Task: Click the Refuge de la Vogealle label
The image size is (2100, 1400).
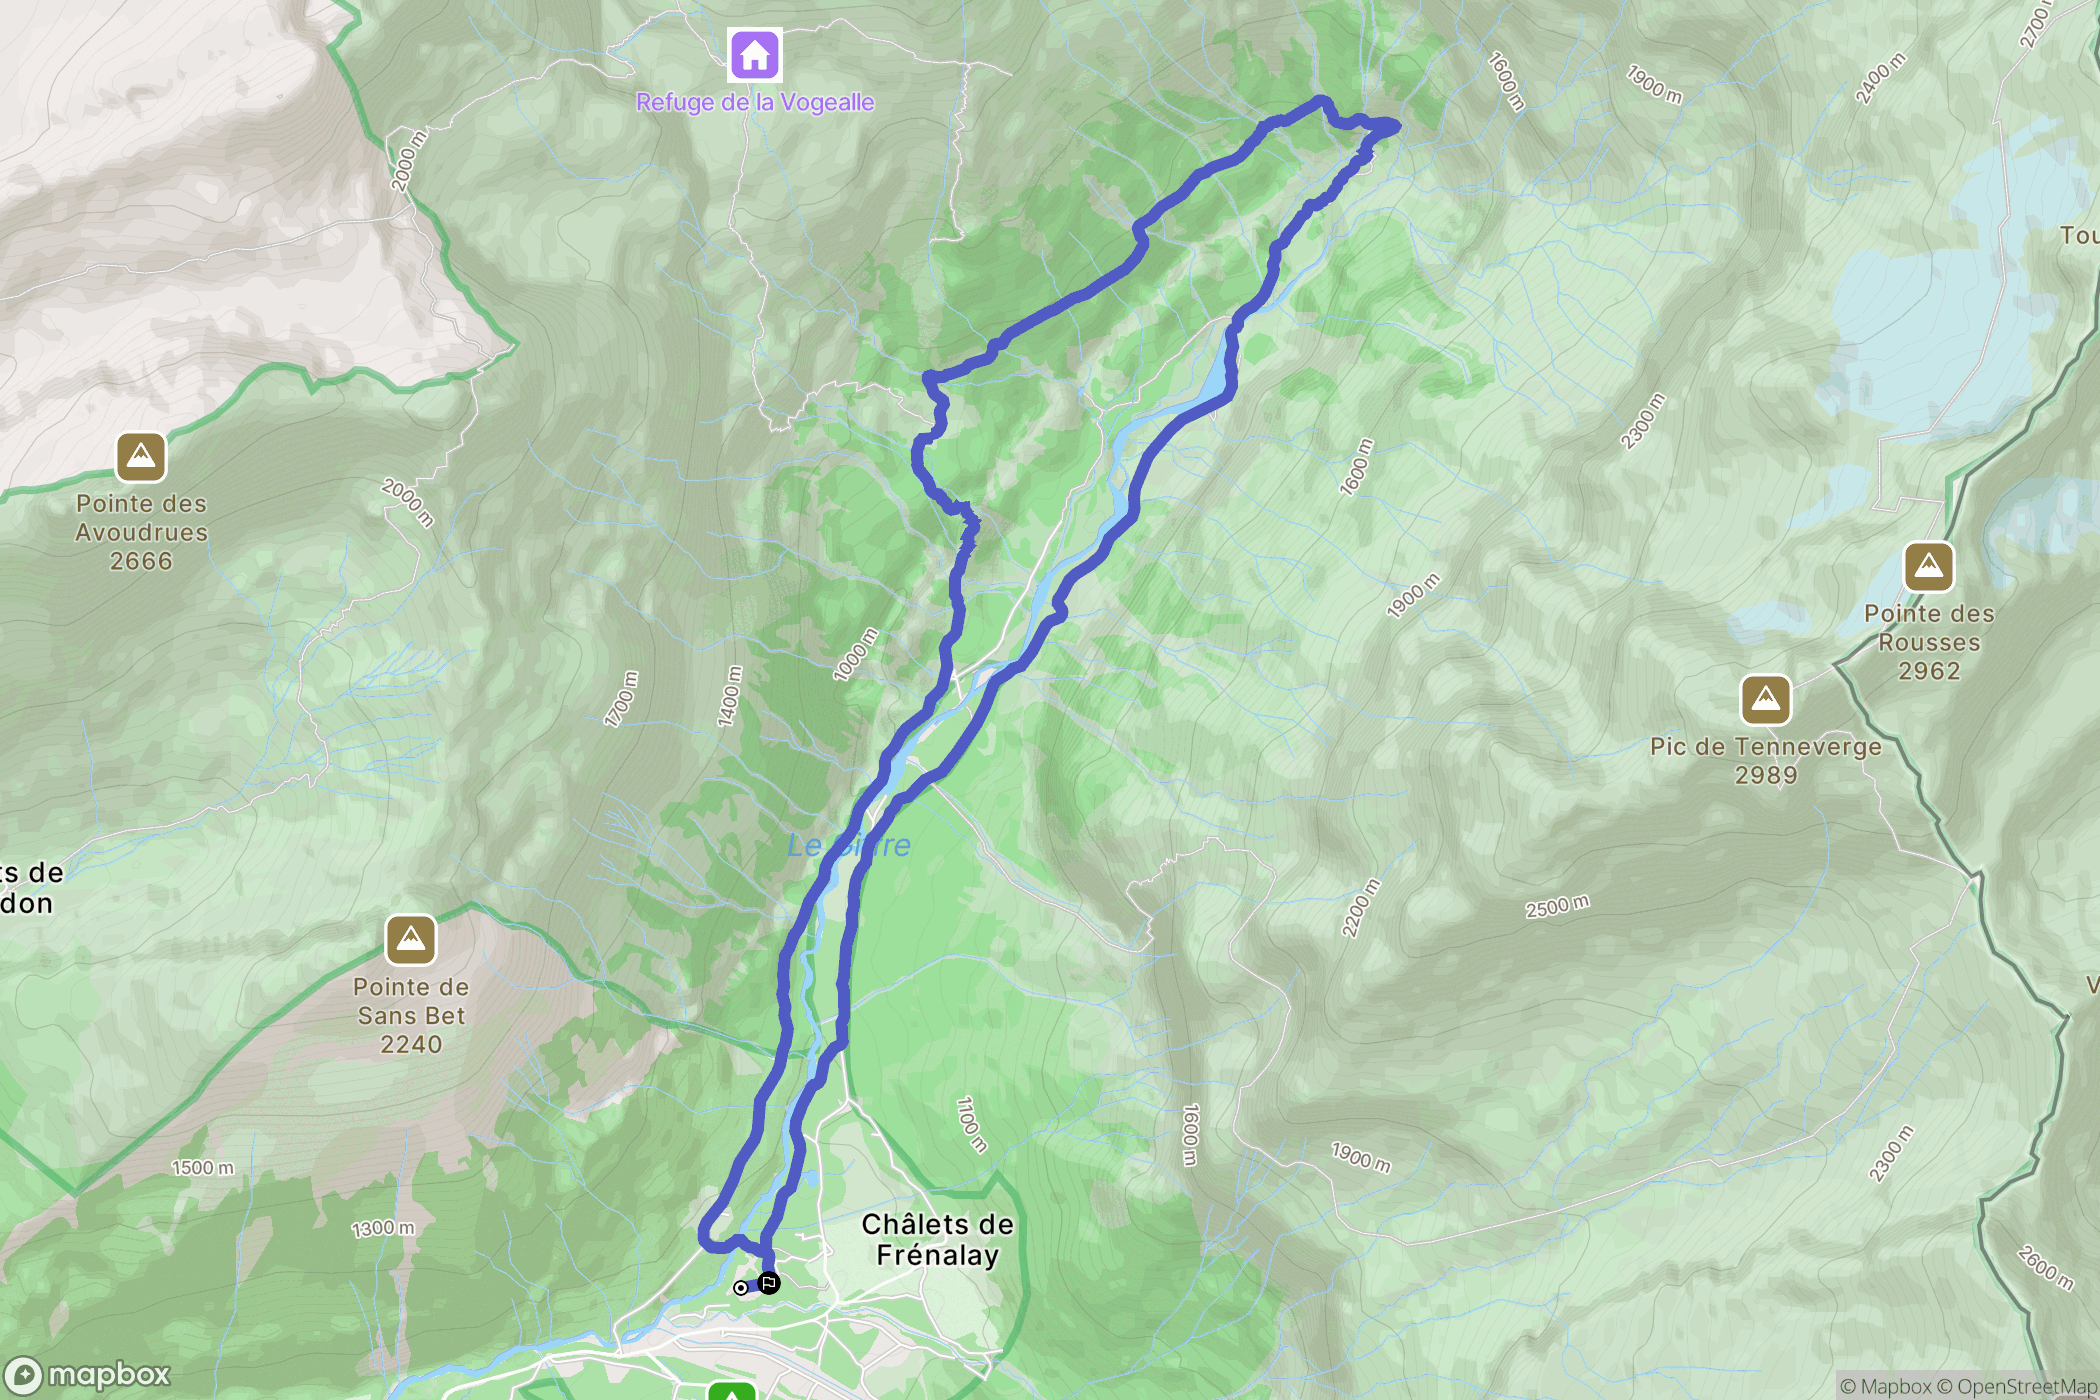Action: [x=755, y=102]
